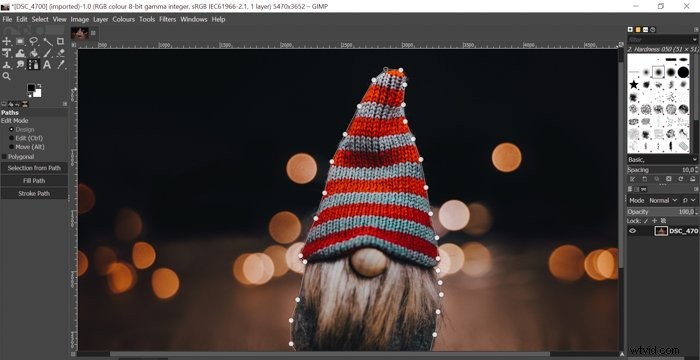700x360 pixels.
Task: Click the Fill Path button
Action: 34,181
